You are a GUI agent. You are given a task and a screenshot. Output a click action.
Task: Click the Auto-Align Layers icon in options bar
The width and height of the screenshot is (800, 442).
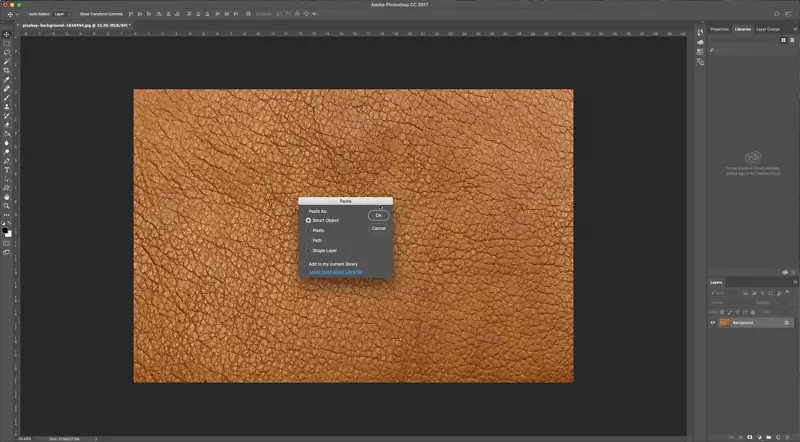click(248, 14)
